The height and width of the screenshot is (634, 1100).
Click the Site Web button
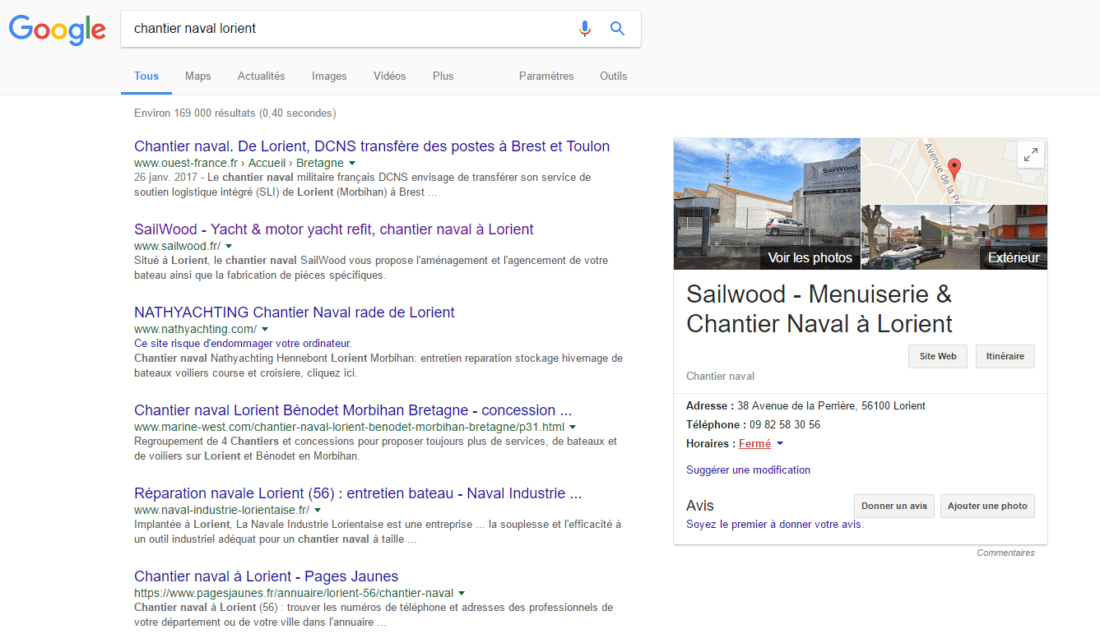coord(937,356)
